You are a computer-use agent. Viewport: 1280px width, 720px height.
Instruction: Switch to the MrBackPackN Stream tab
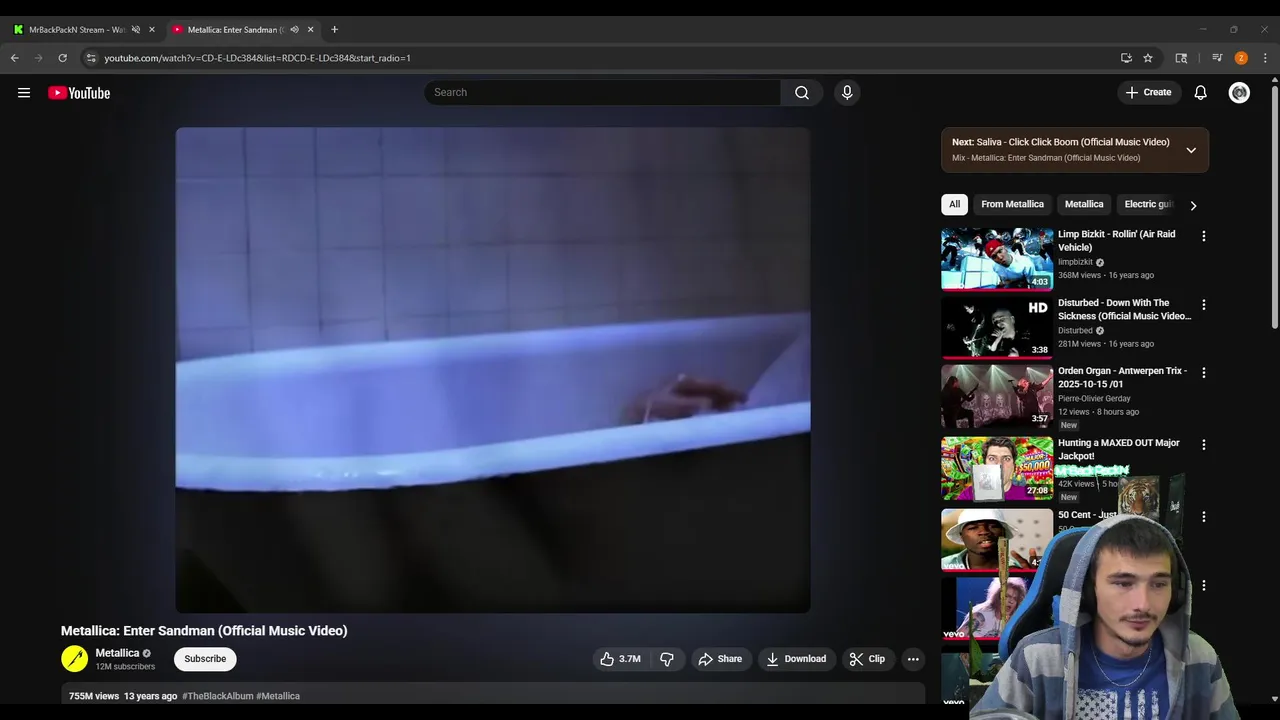coord(76,29)
